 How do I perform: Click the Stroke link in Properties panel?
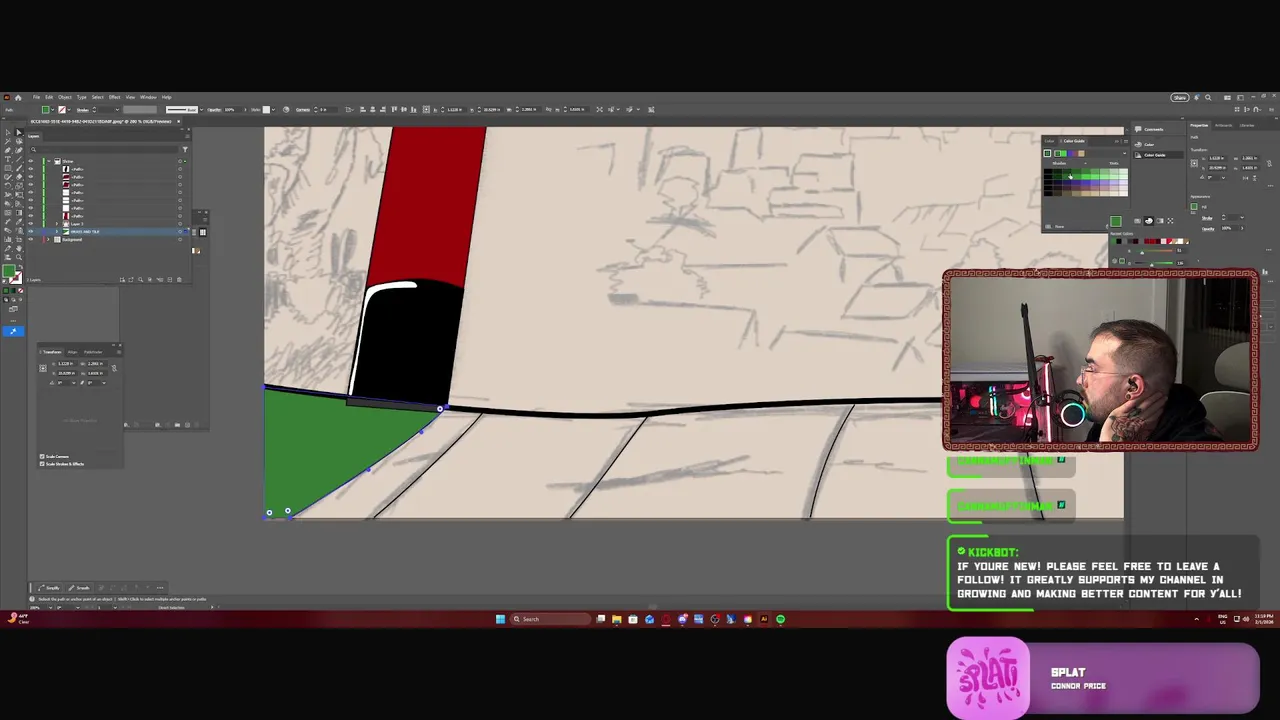(x=1207, y=218)
